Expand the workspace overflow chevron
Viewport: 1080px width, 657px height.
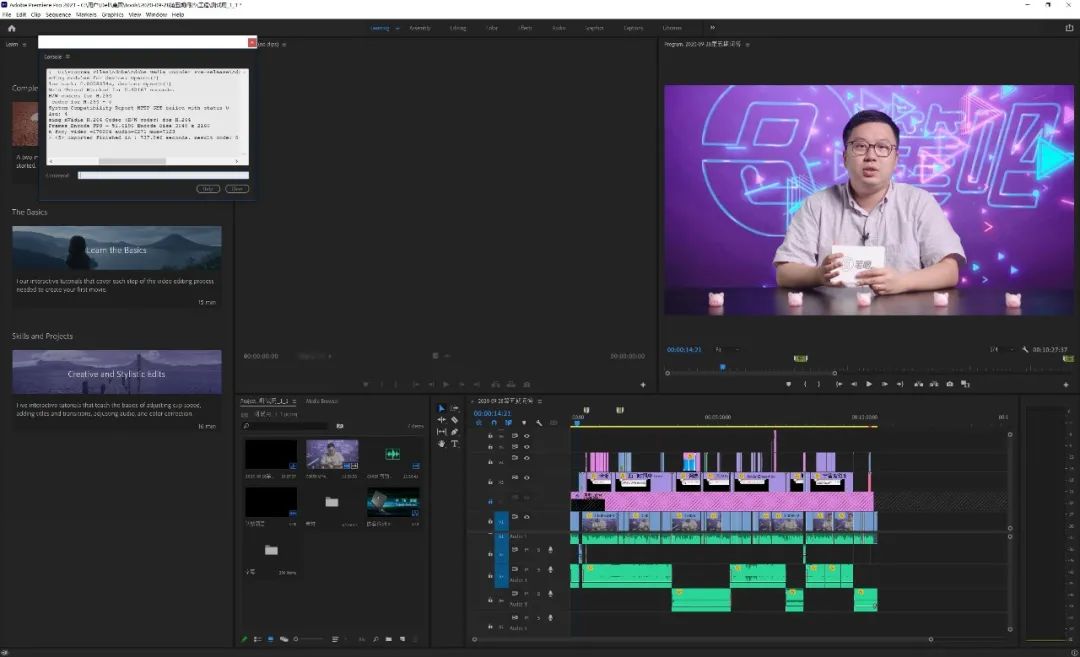coord(713,28)
